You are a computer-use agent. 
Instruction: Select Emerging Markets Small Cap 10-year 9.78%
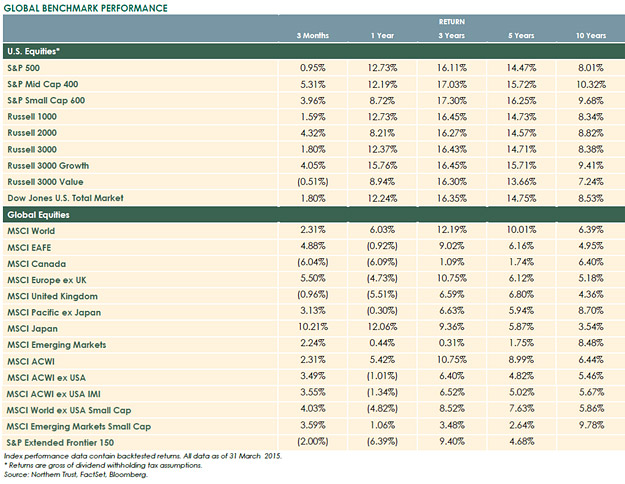[x=591, y=425]
